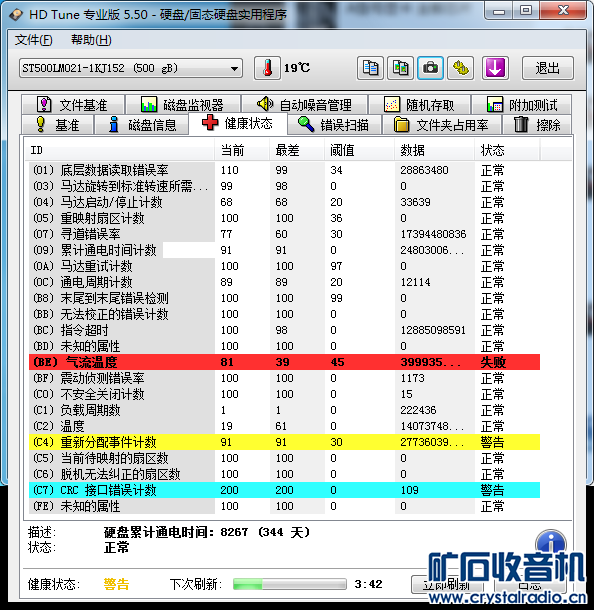Click the 数据 column header
The image size is (594, 610).
point(435,150)
